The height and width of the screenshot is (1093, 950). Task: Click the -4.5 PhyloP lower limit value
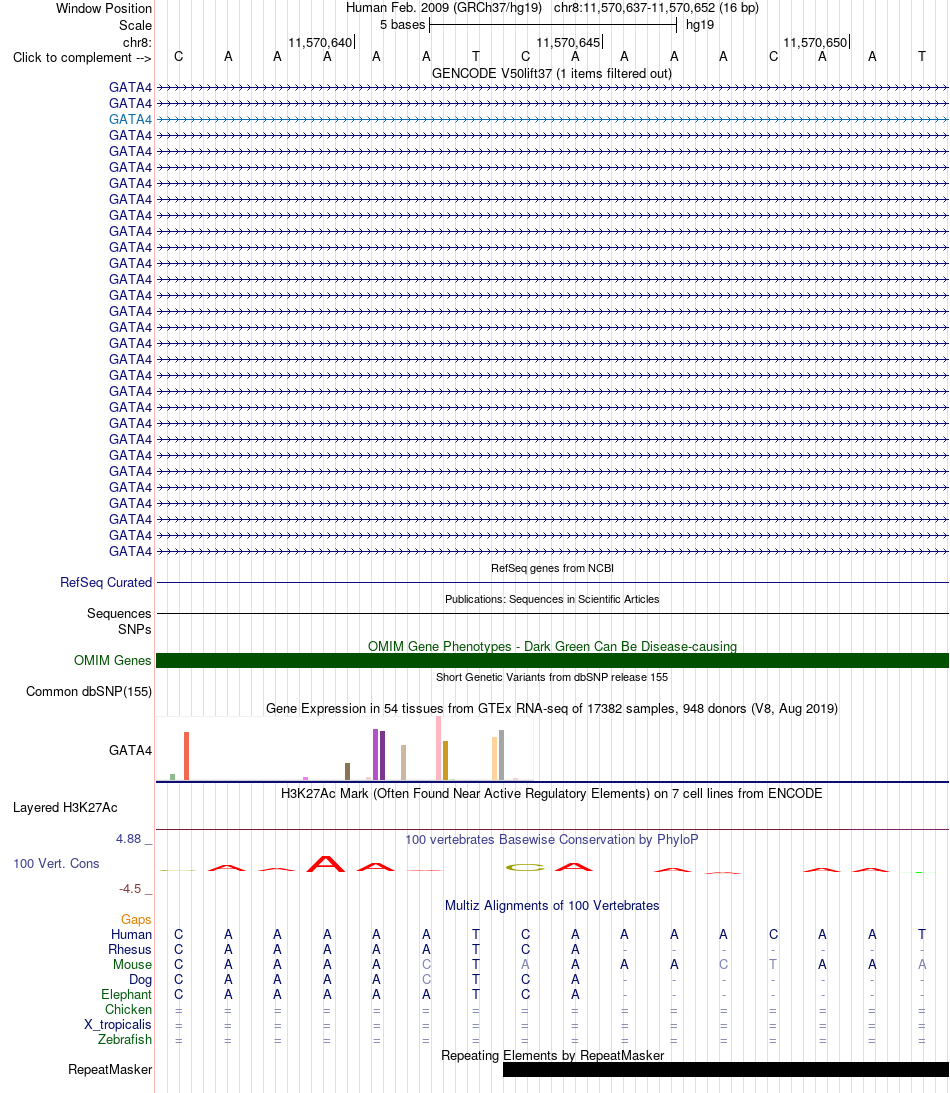[x=130, y=889]
